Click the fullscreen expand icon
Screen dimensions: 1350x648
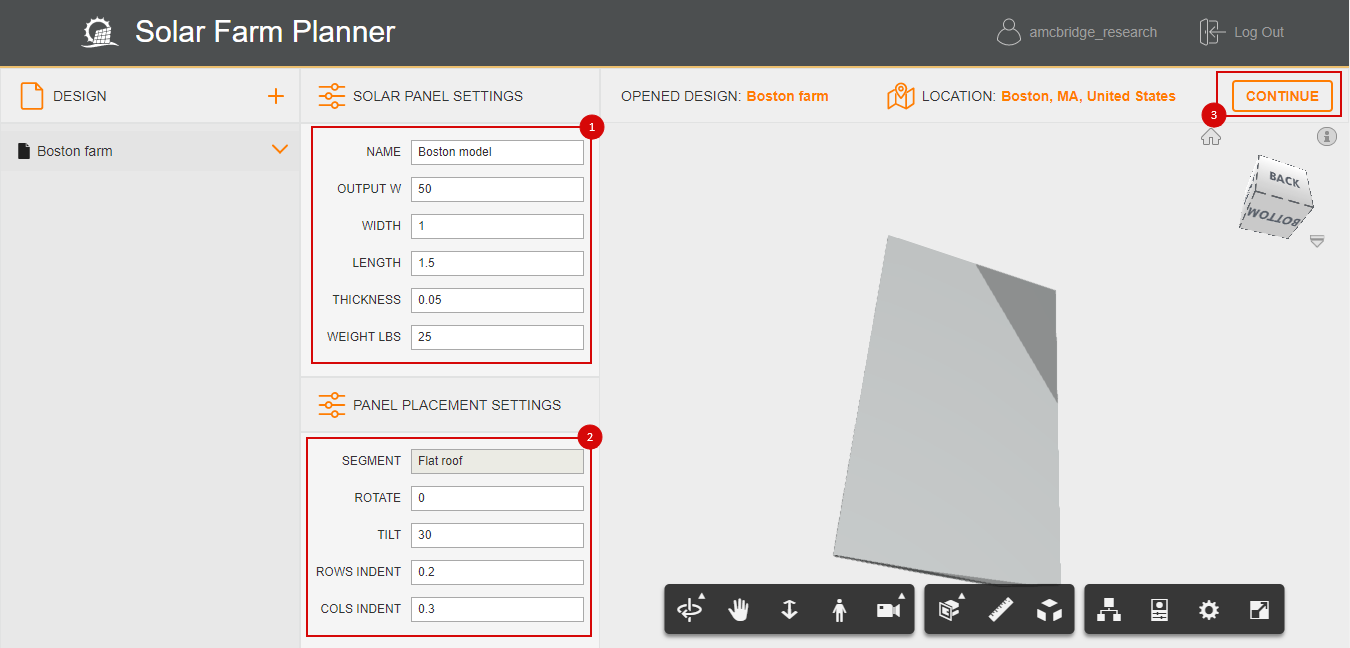point(1259,609)
